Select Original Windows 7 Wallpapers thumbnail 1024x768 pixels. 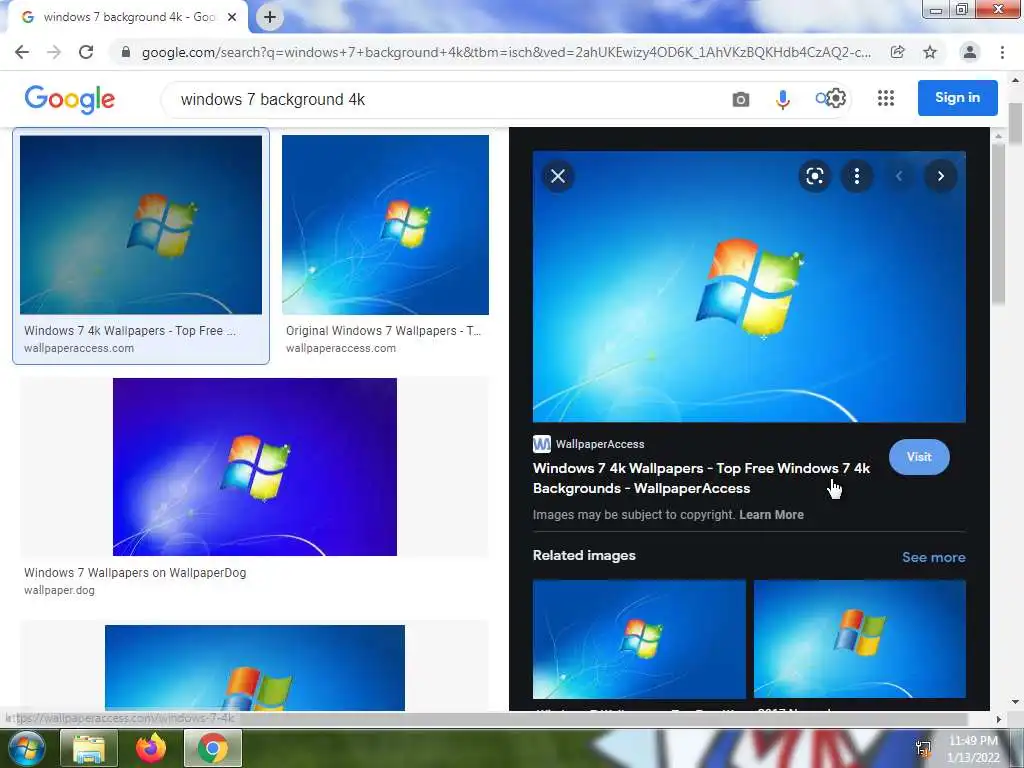(x=385, y=225)
